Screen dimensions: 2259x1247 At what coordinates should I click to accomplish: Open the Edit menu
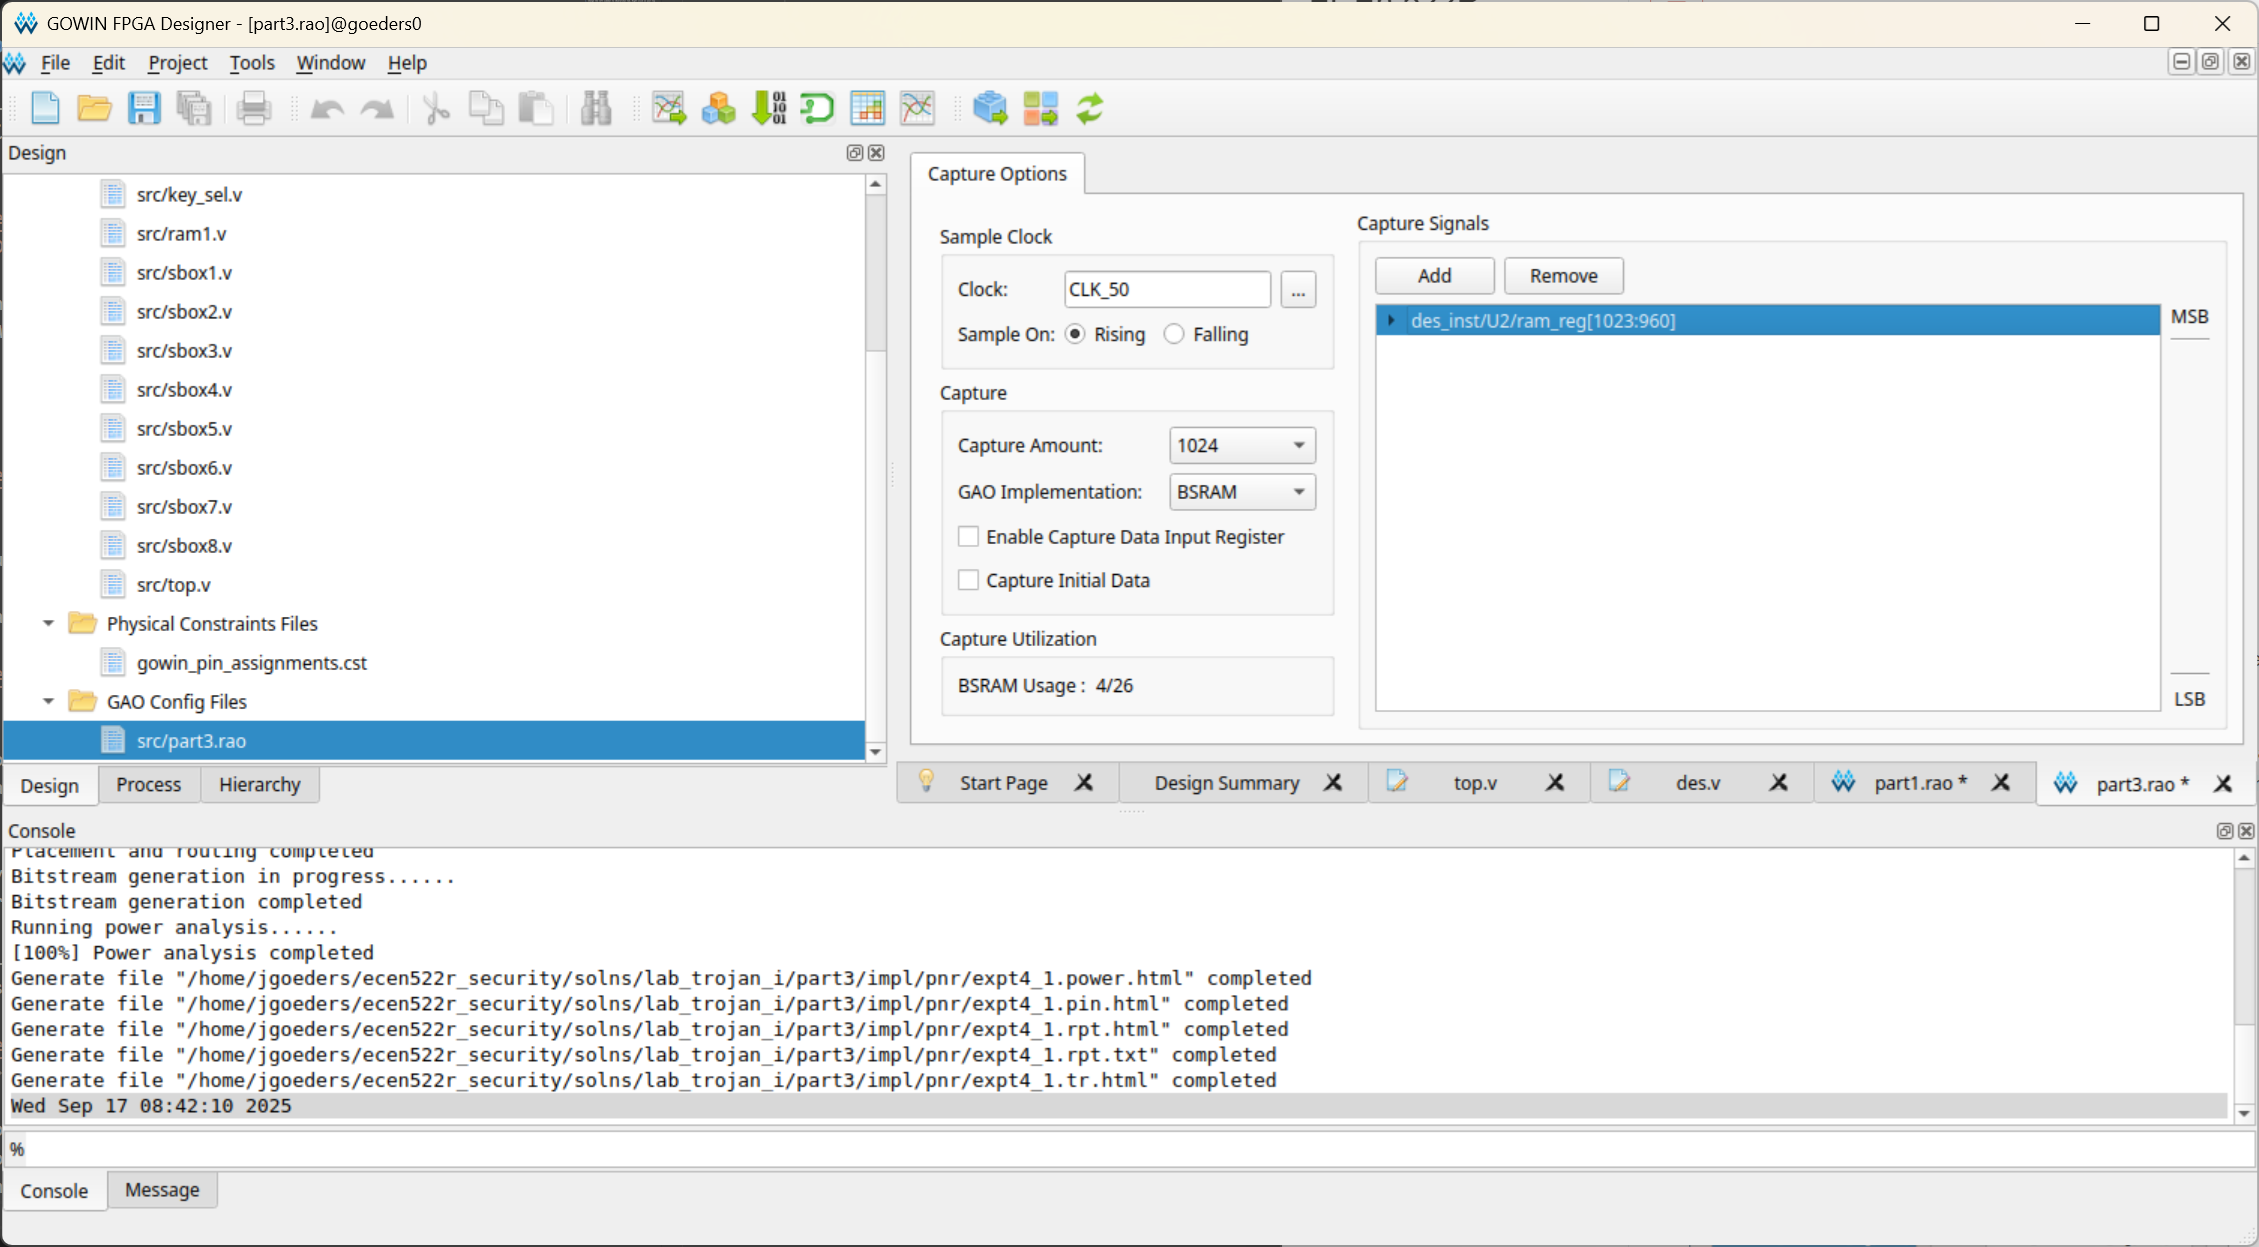click(x=108, y=63)
